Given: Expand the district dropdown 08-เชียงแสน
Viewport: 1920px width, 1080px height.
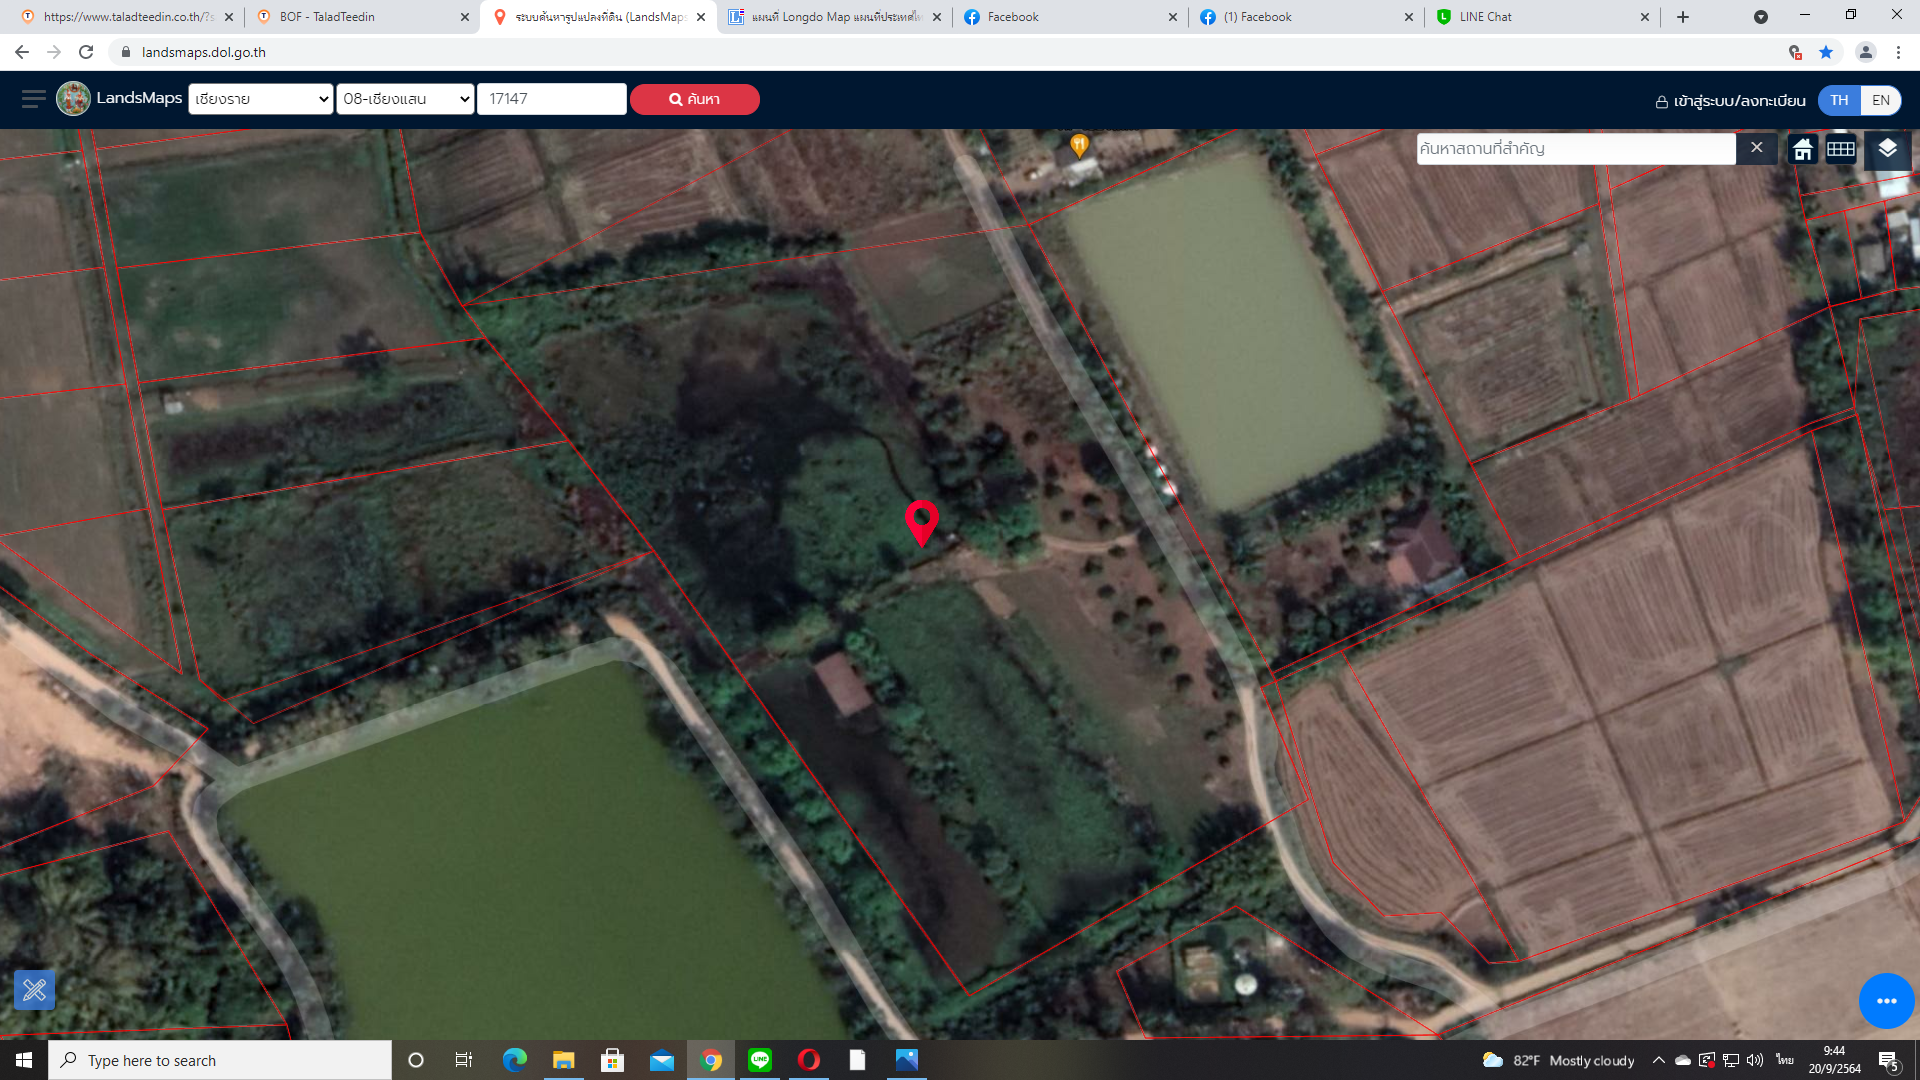Looking at the screenshot, I should click(x=405, y=99).
